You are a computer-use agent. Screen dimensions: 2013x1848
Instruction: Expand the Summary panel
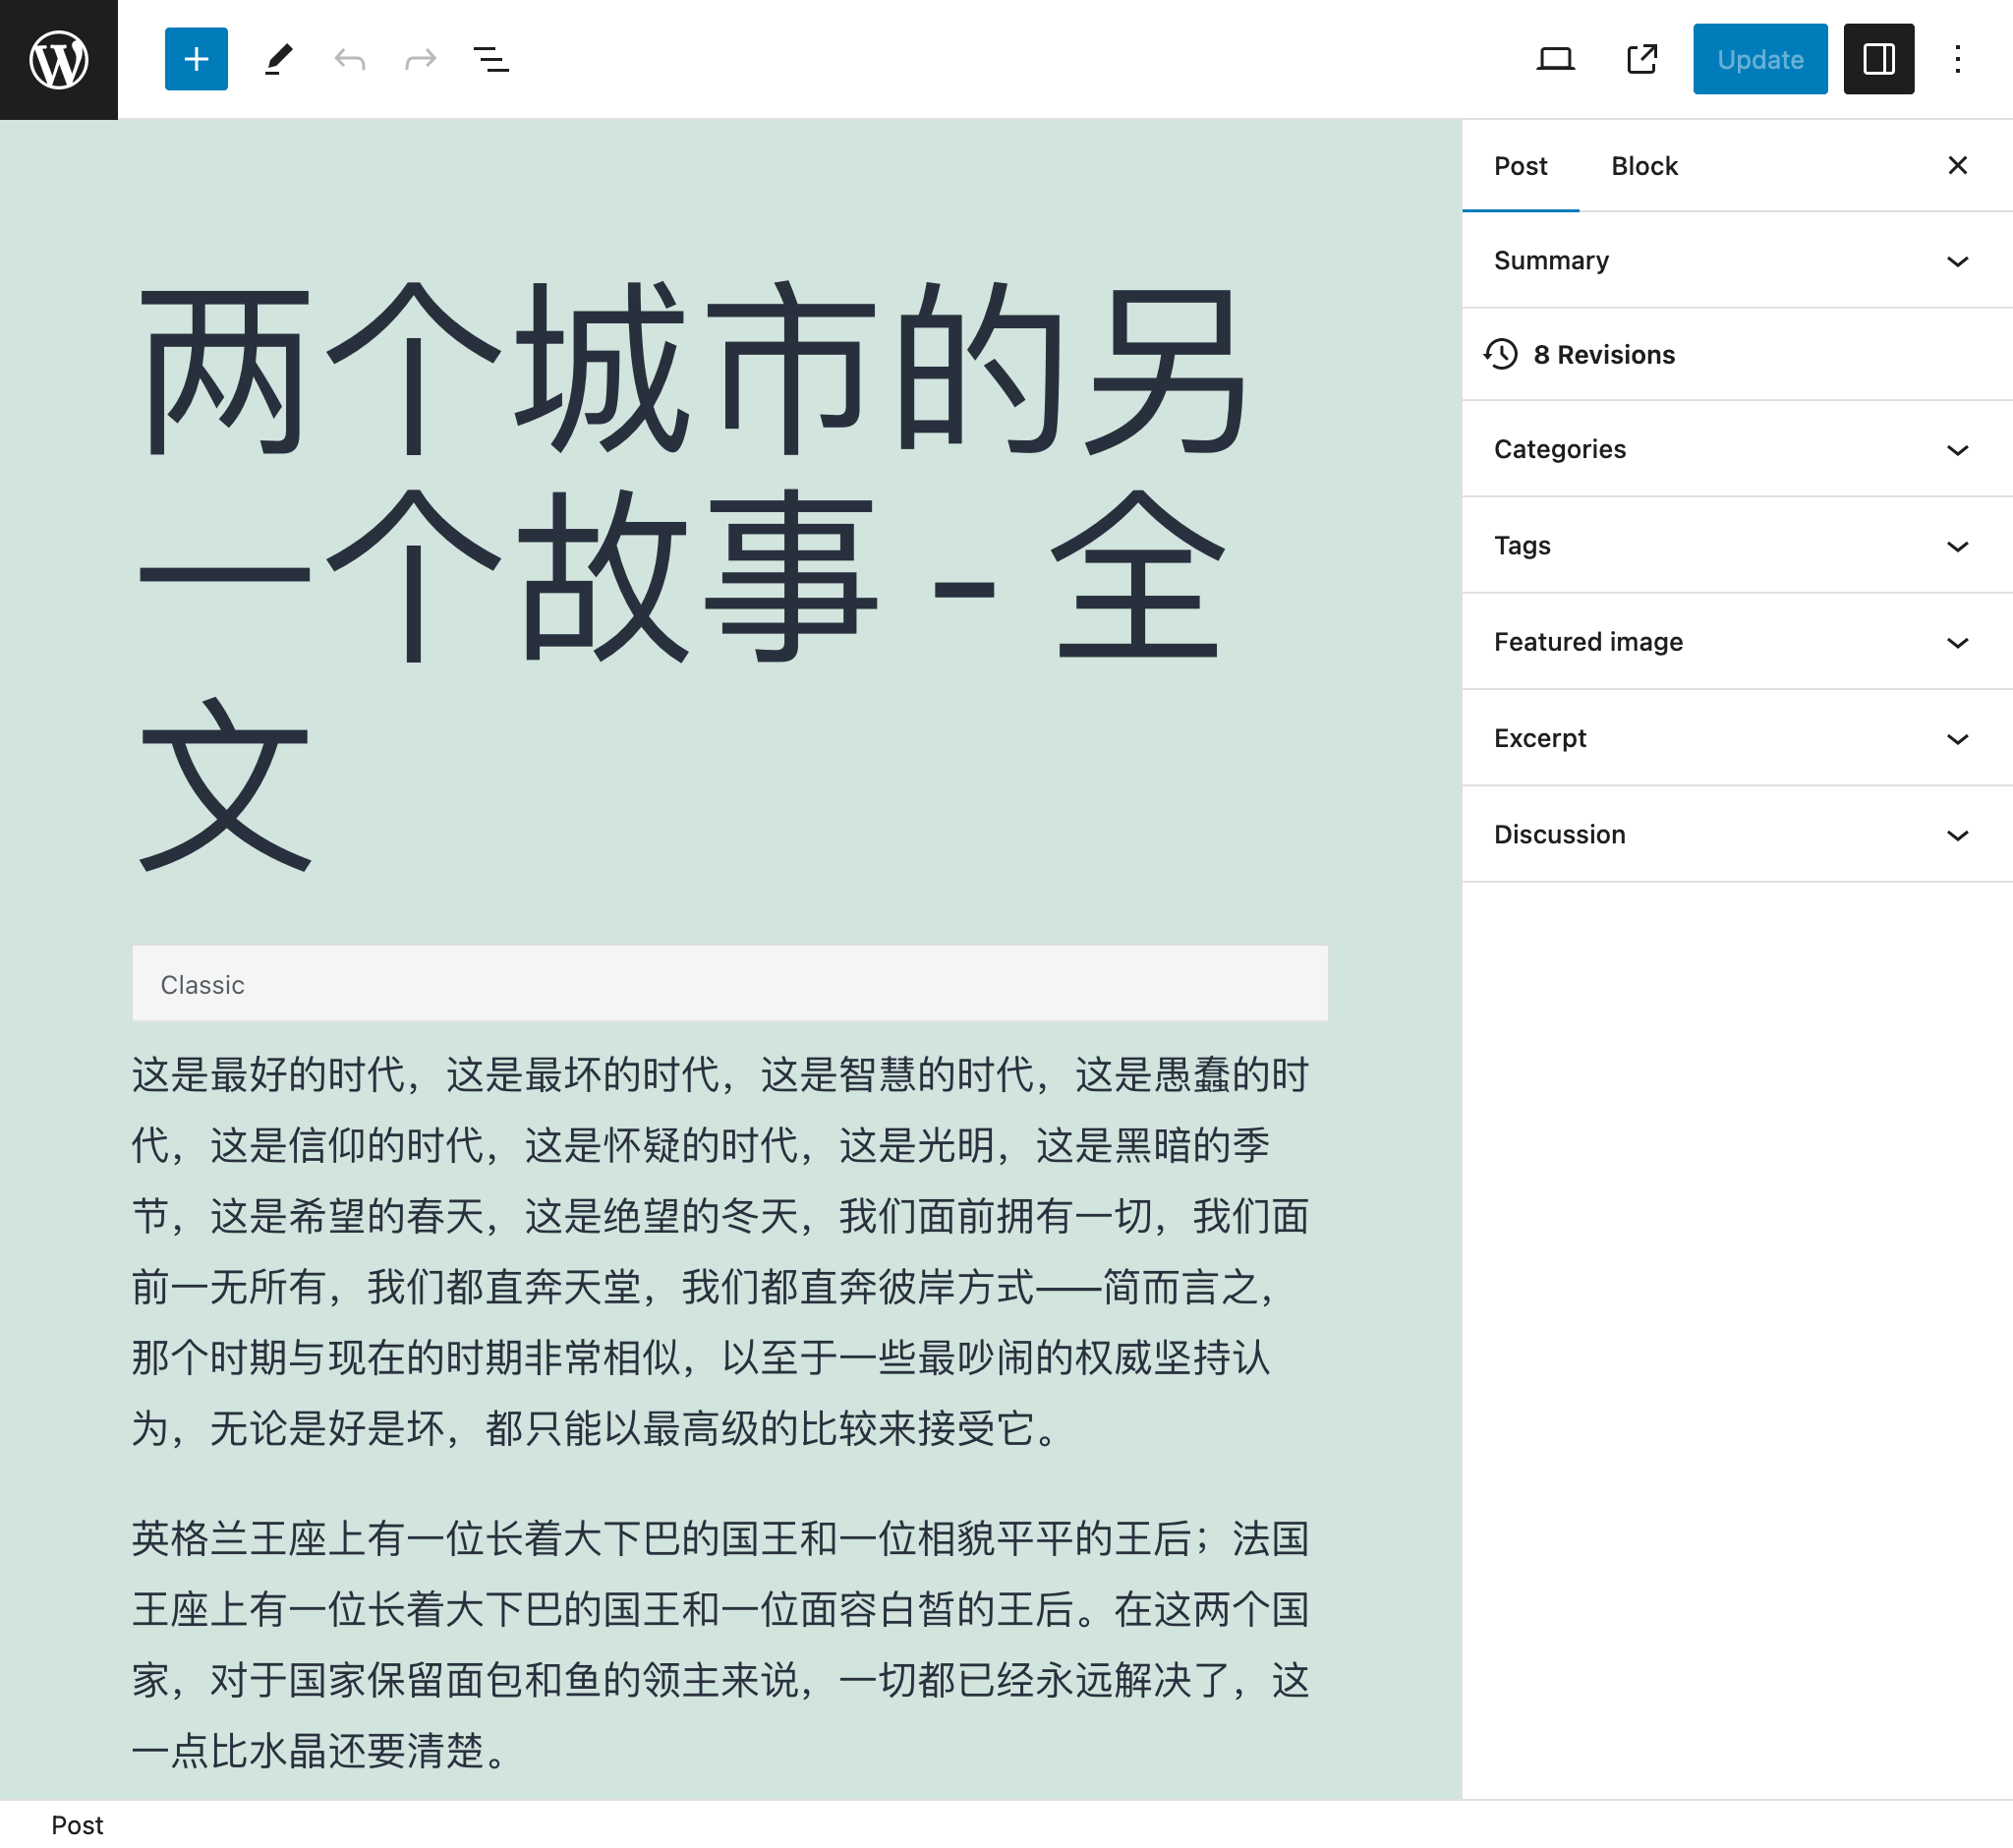click(x=1737, y=261)
